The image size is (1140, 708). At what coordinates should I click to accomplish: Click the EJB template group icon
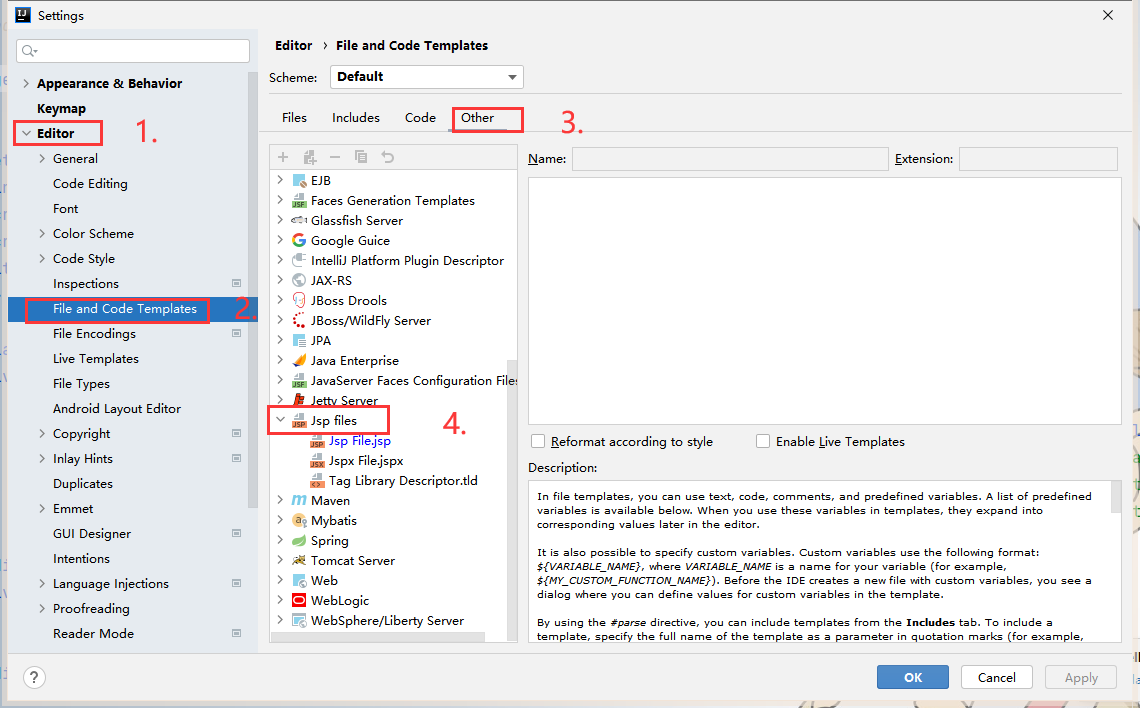pyautogui.click(x=299, y=180)
